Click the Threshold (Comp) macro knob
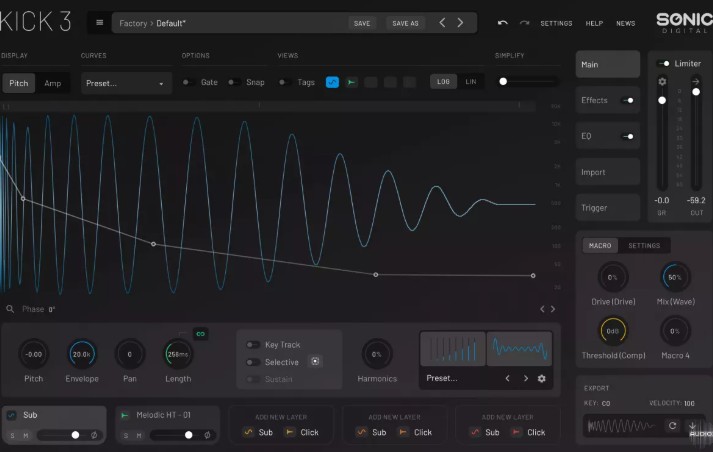The image size is (713, 452). tap(613, 331)
